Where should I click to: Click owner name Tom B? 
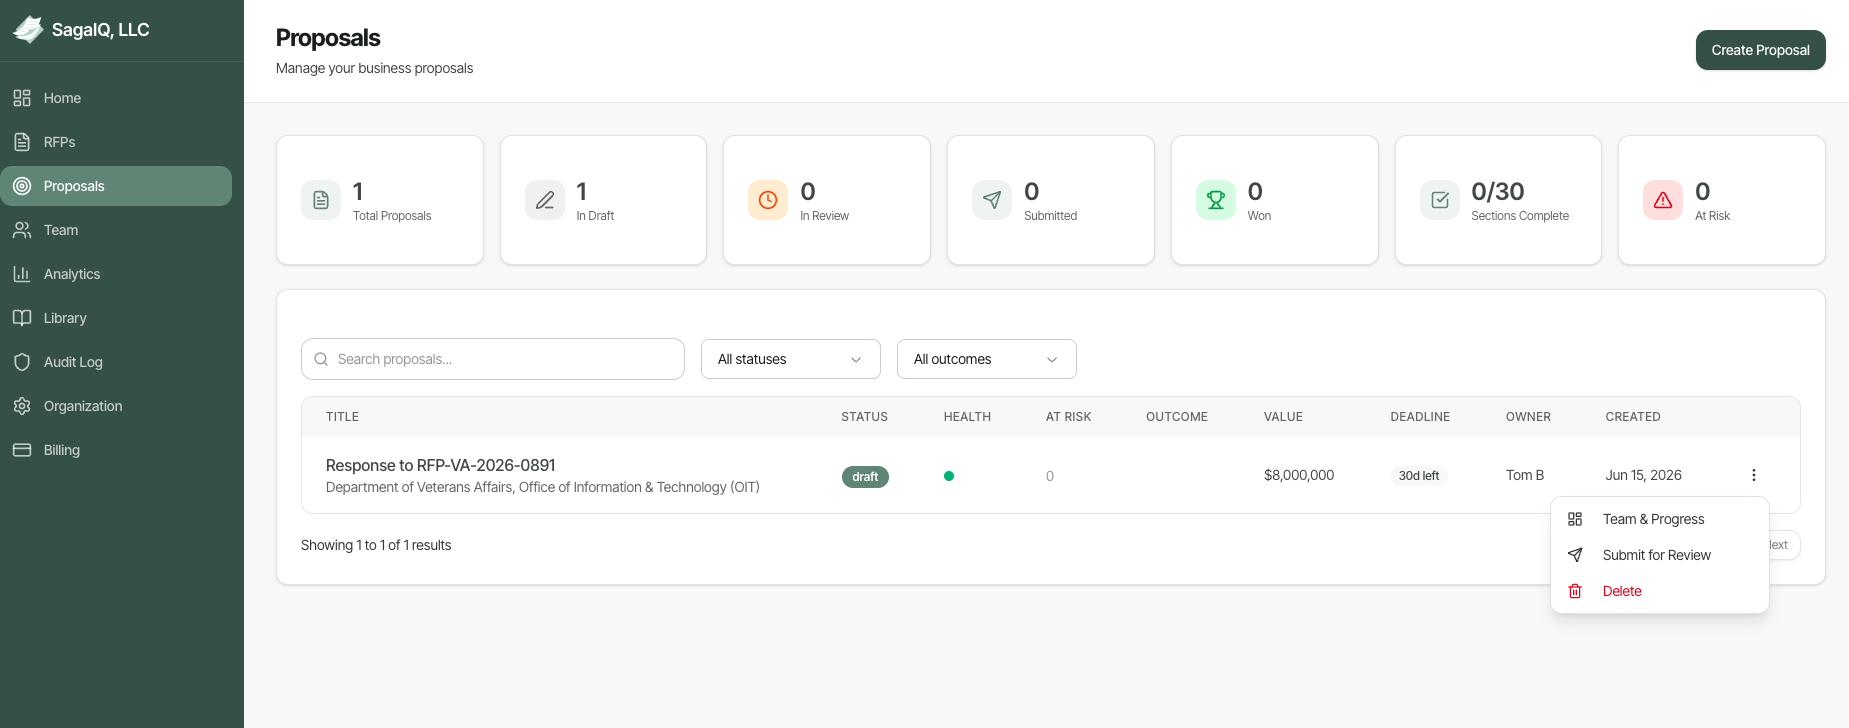(1525, 475)
